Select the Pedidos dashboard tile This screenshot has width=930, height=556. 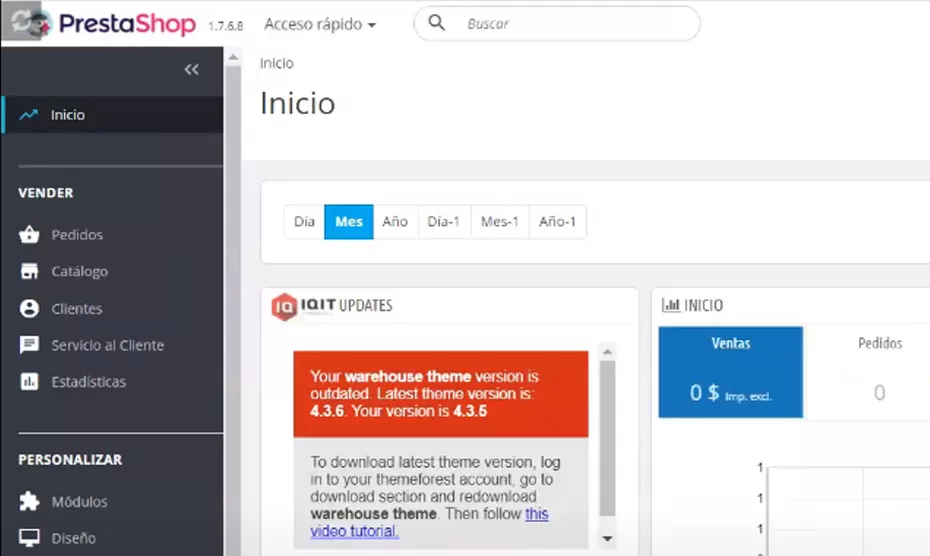880,372
